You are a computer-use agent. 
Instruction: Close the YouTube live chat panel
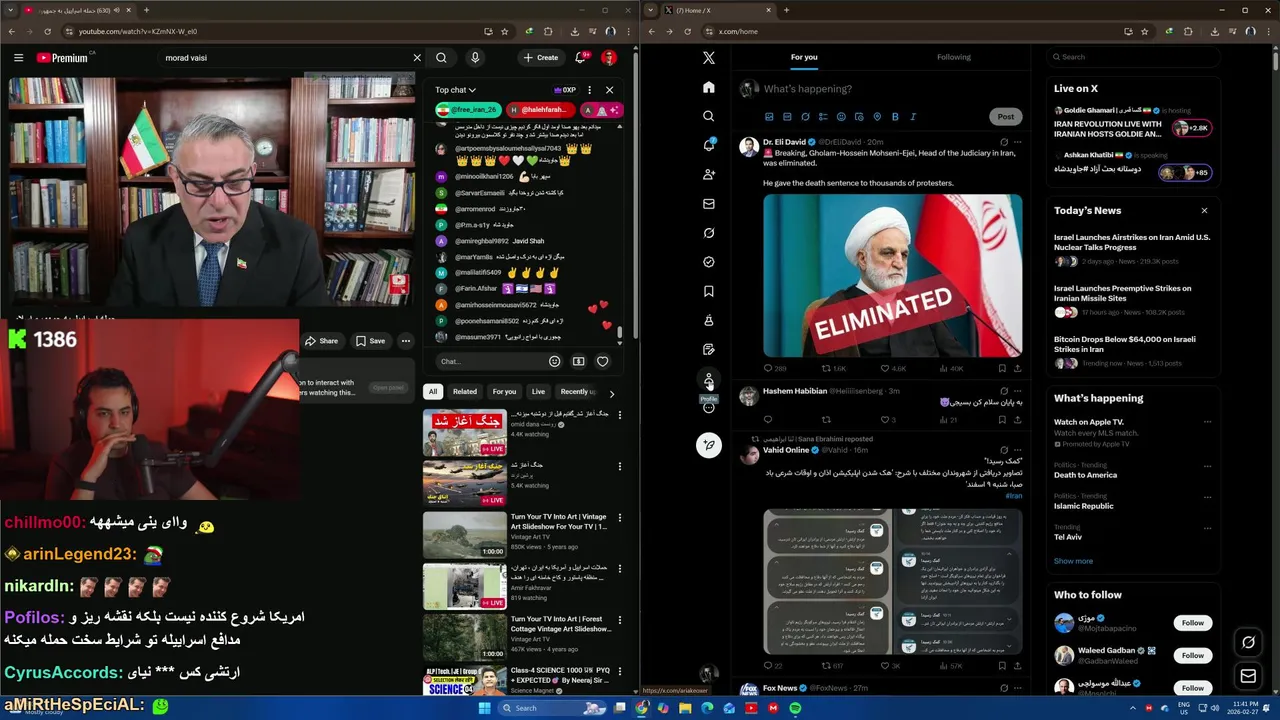[609, 90]
